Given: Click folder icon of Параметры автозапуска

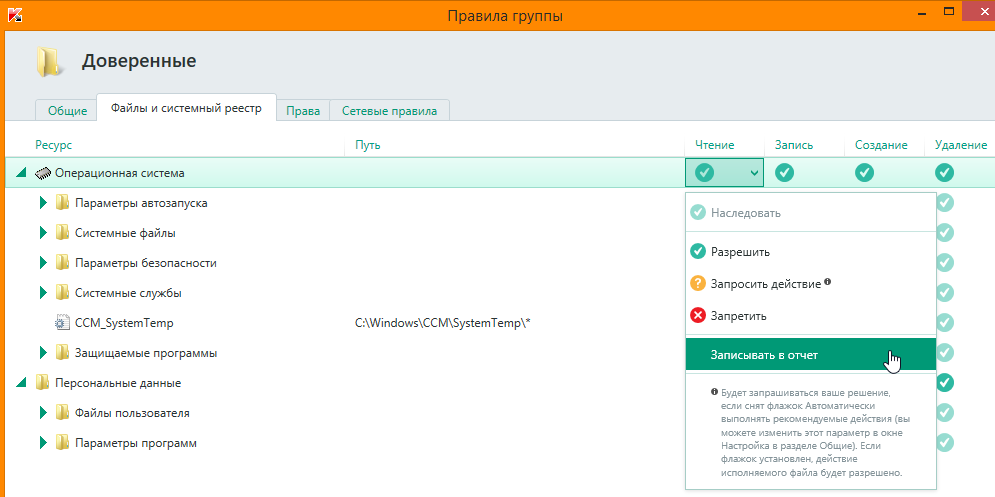Looking at the screenshot, I should (62, 203).
